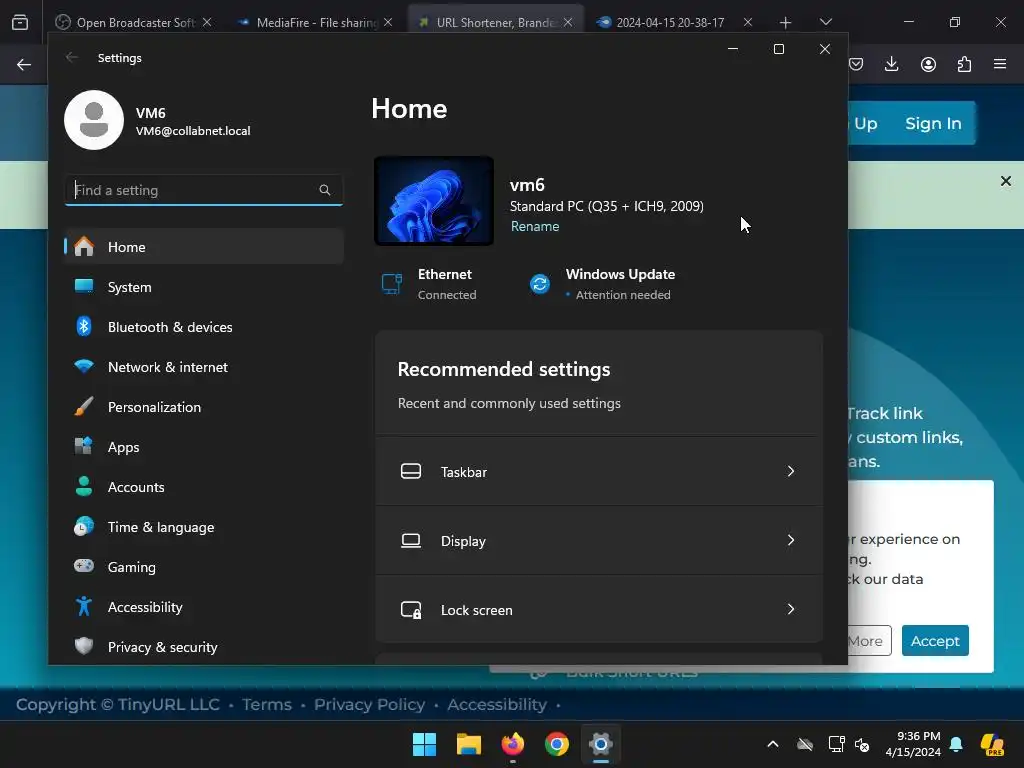The width and height of the screenshot is (1024, 768).
Task: Open the browser hamburger application menu
Action: coord(1000,64)
